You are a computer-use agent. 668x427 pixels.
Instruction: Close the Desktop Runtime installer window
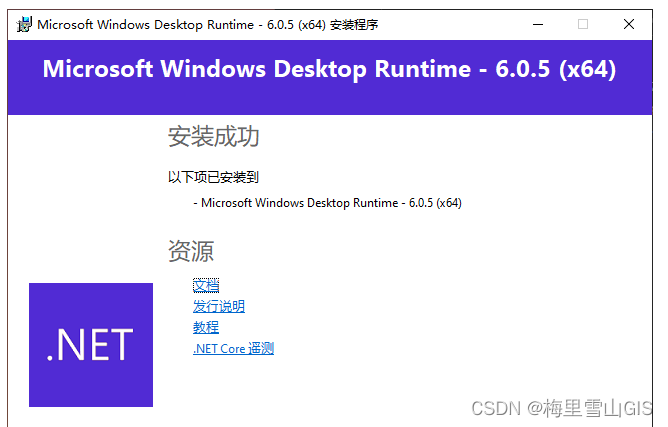[629, 25]
